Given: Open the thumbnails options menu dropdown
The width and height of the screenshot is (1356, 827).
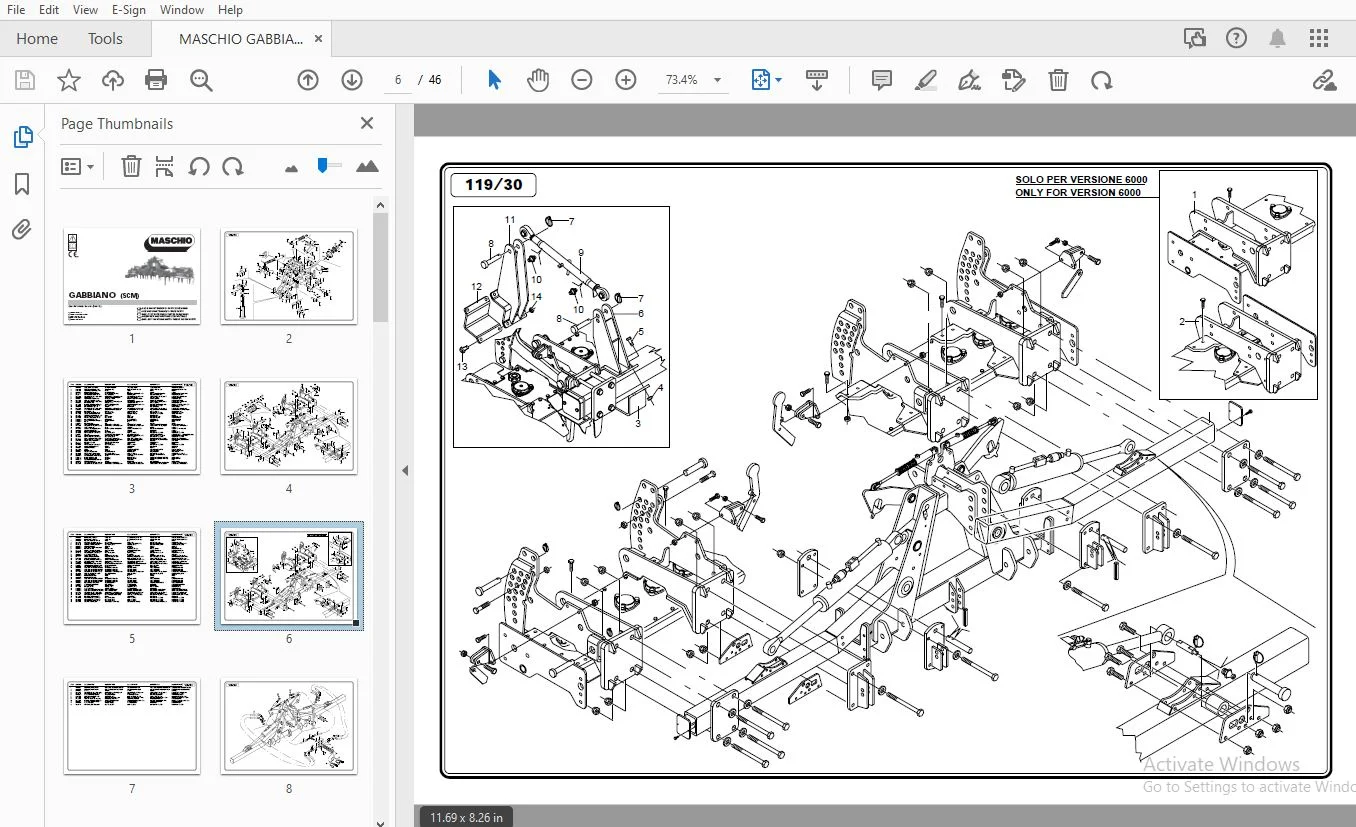Looking at the screenshot, I should click(x=77, y=166).
